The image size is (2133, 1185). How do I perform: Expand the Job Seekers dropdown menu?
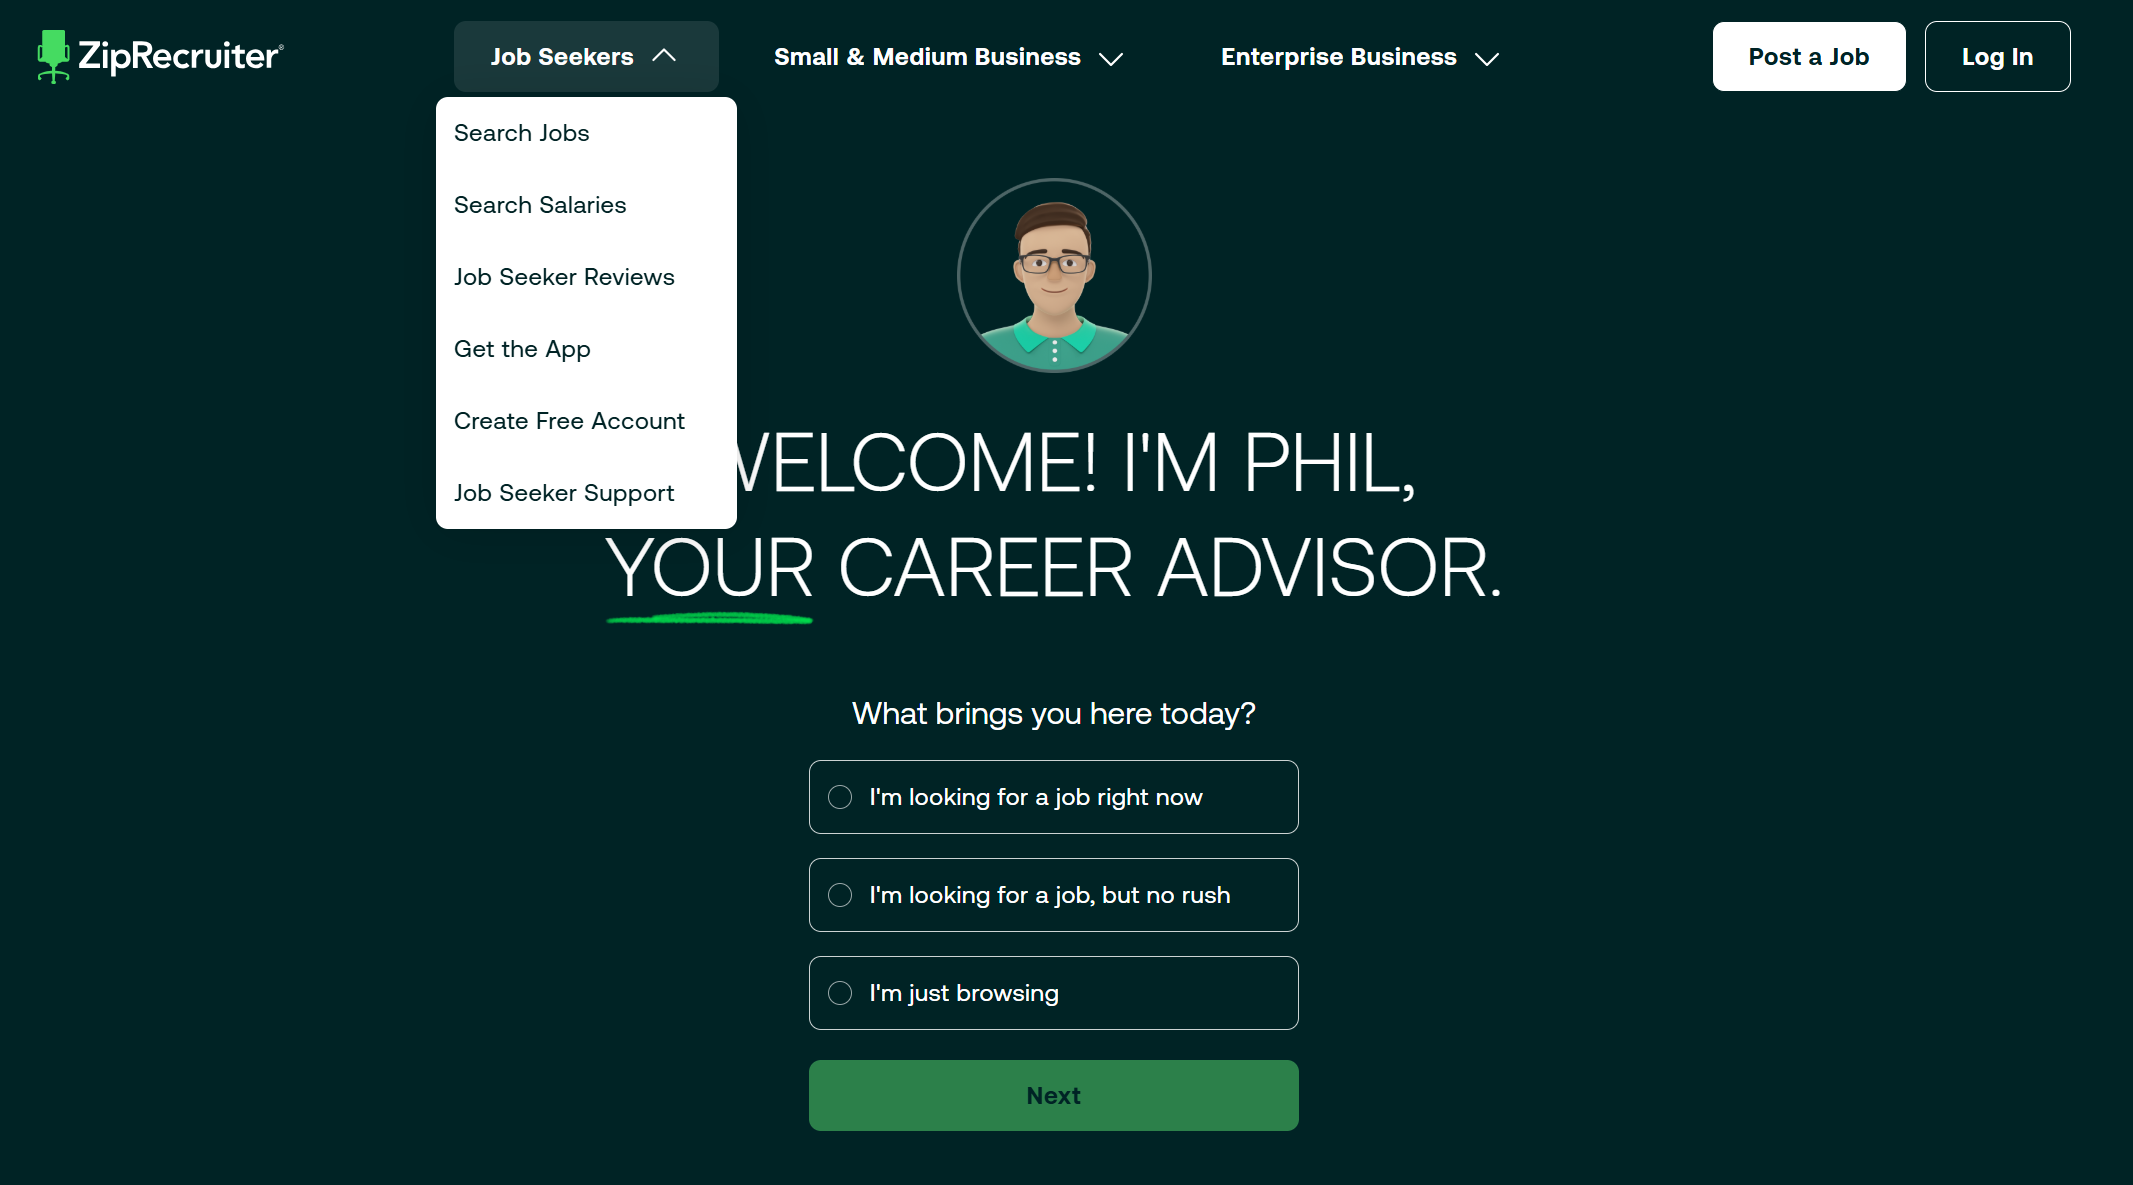pos(582,57)
